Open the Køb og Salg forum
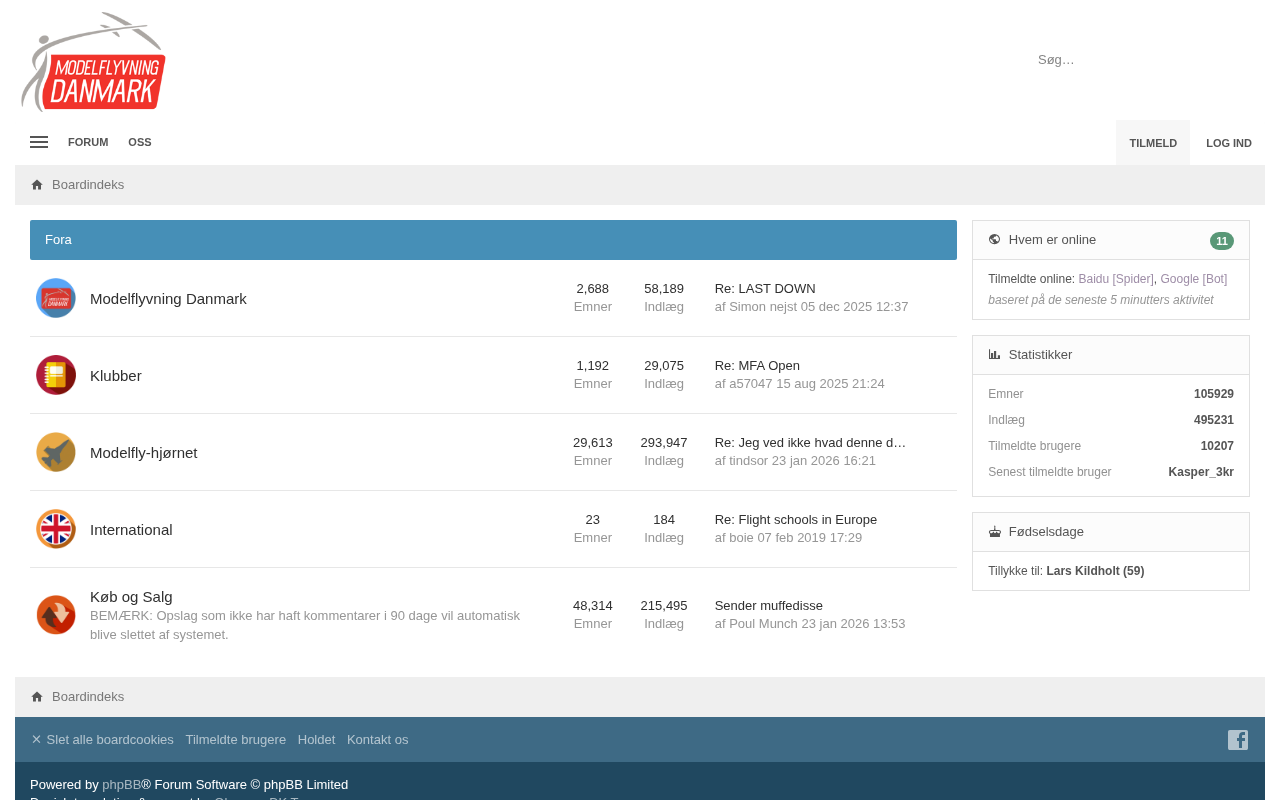Screen dimensions: 1280x800 [131, 596]
